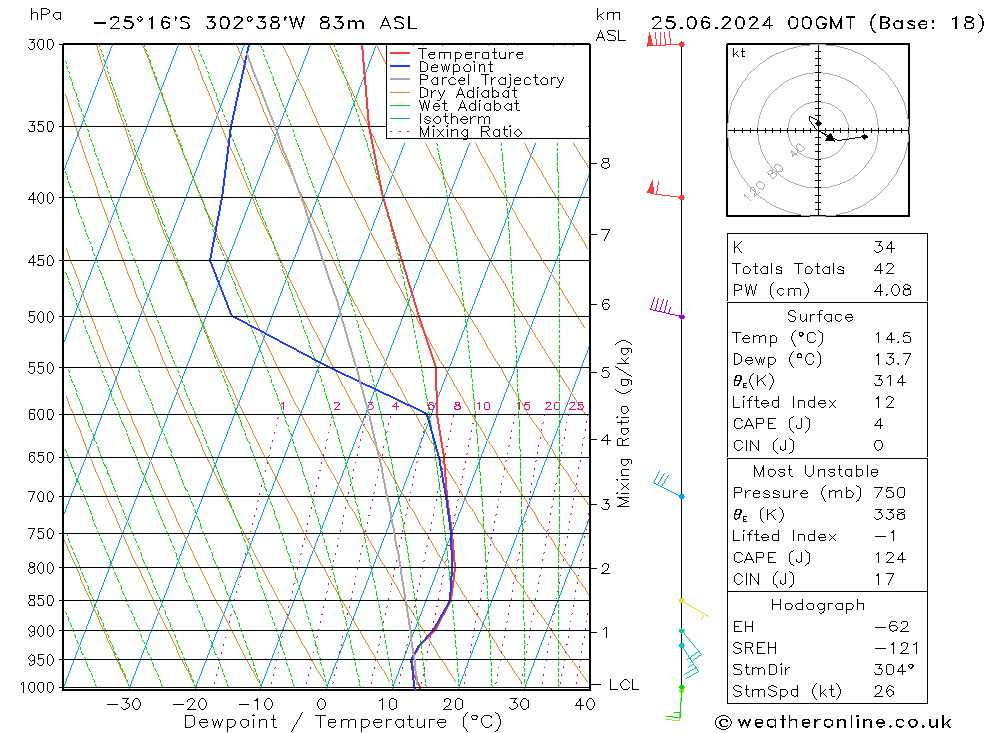
Task: Click the Totals Totals value 42
Action: pyautogui.click(x=884, y=269)
